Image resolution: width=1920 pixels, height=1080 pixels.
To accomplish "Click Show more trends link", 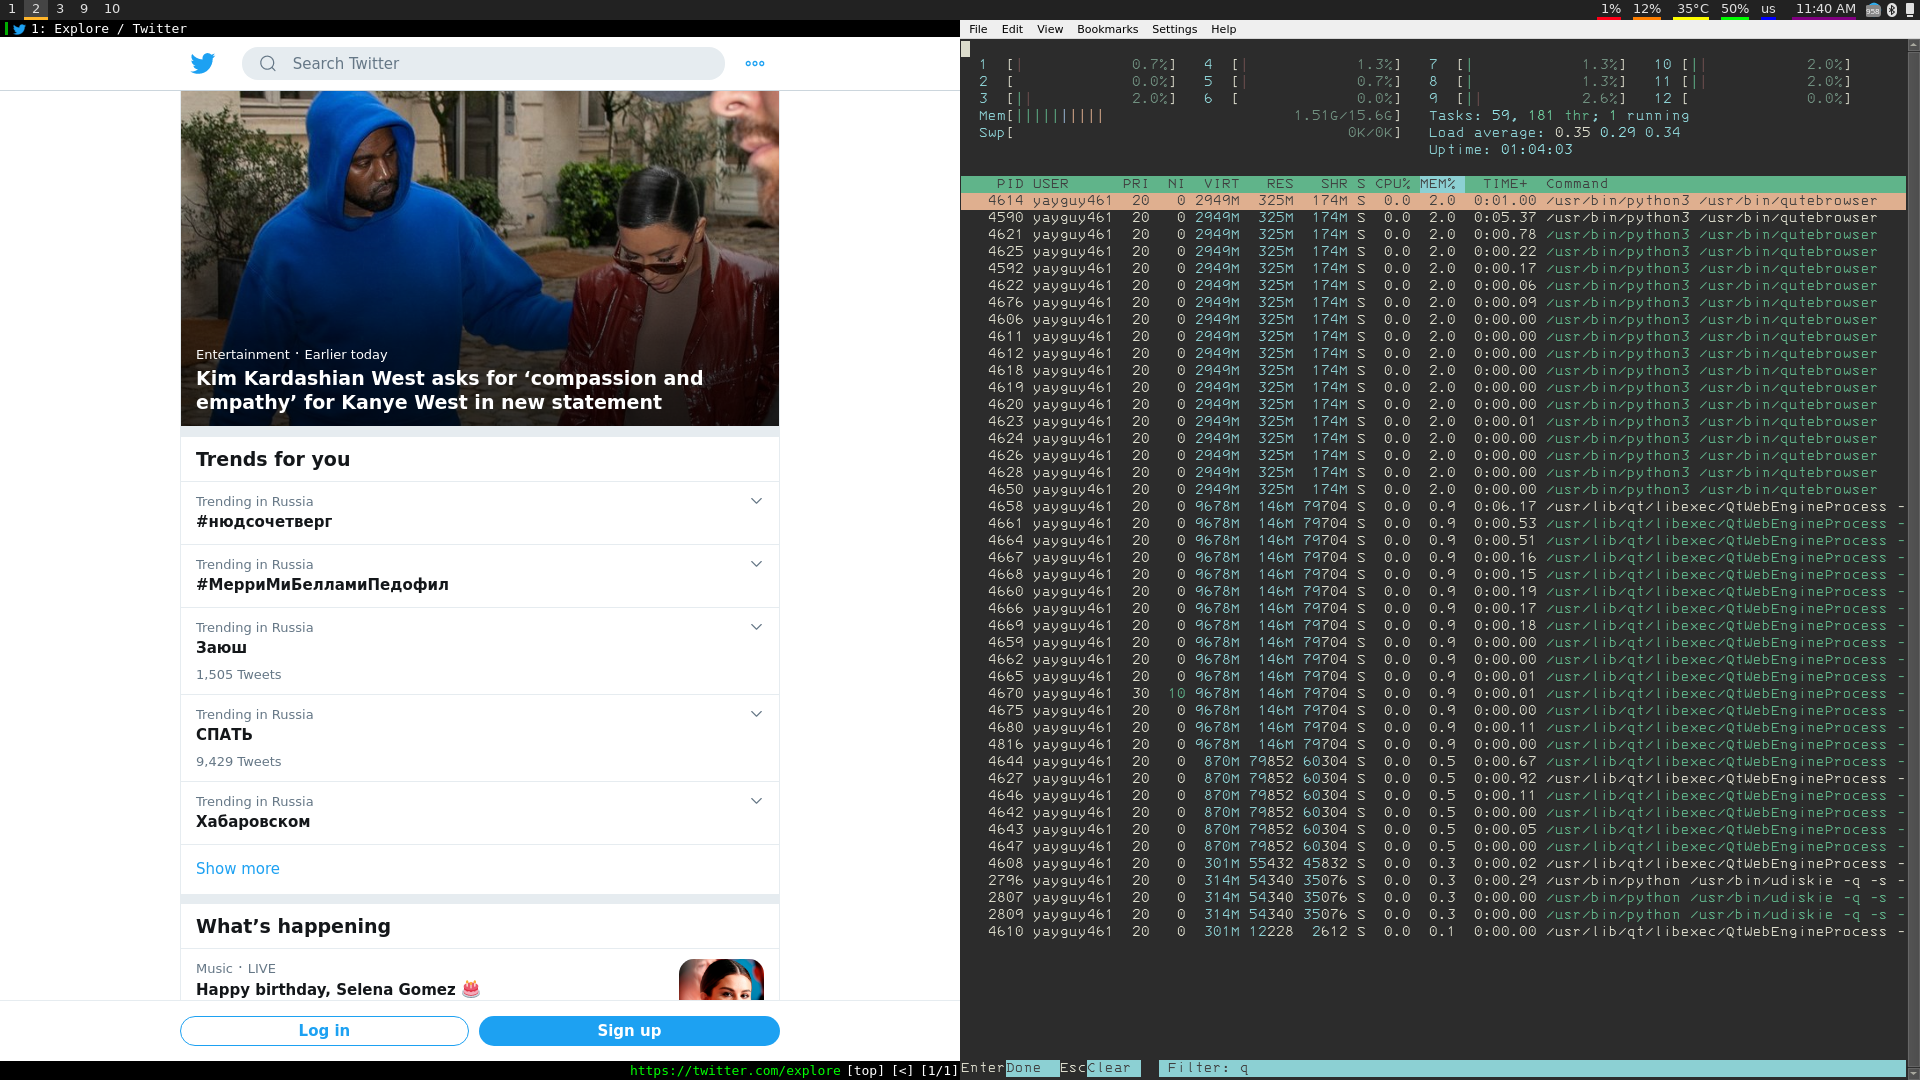I will [x=238, y=868].
